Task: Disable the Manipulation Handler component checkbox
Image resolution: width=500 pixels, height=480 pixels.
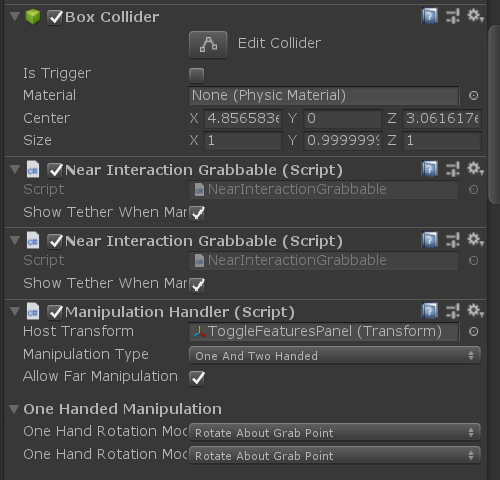Action: click(55, 312)
